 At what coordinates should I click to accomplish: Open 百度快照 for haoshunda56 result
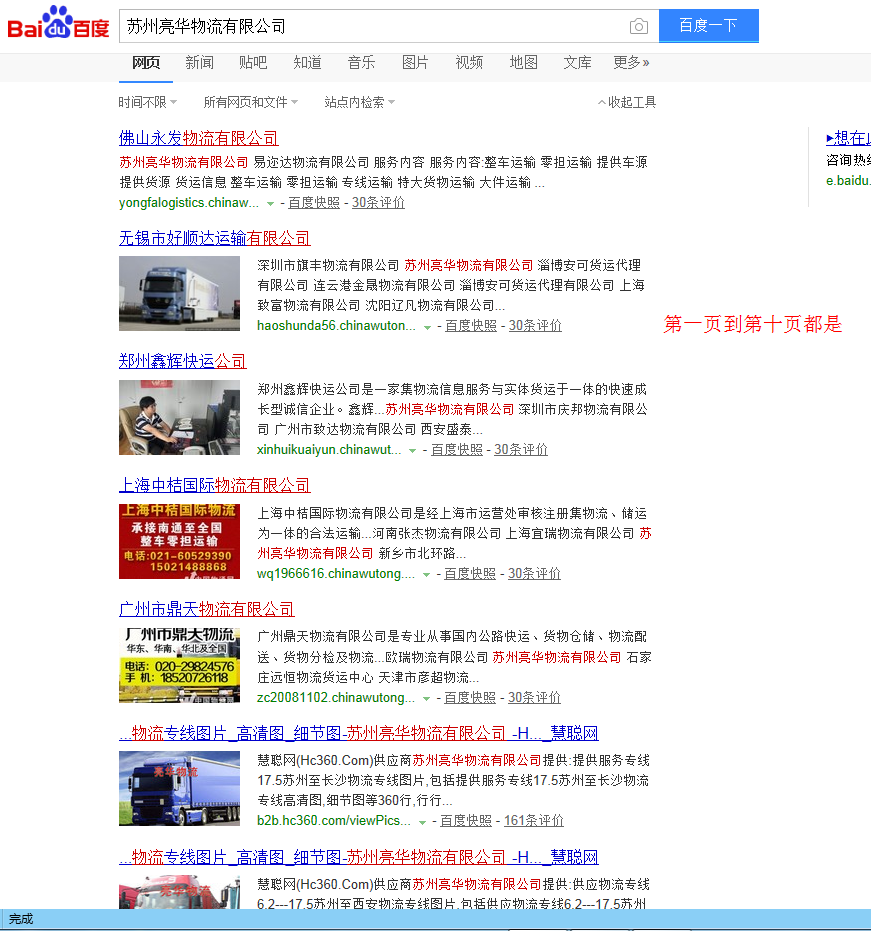coord(471,325)
